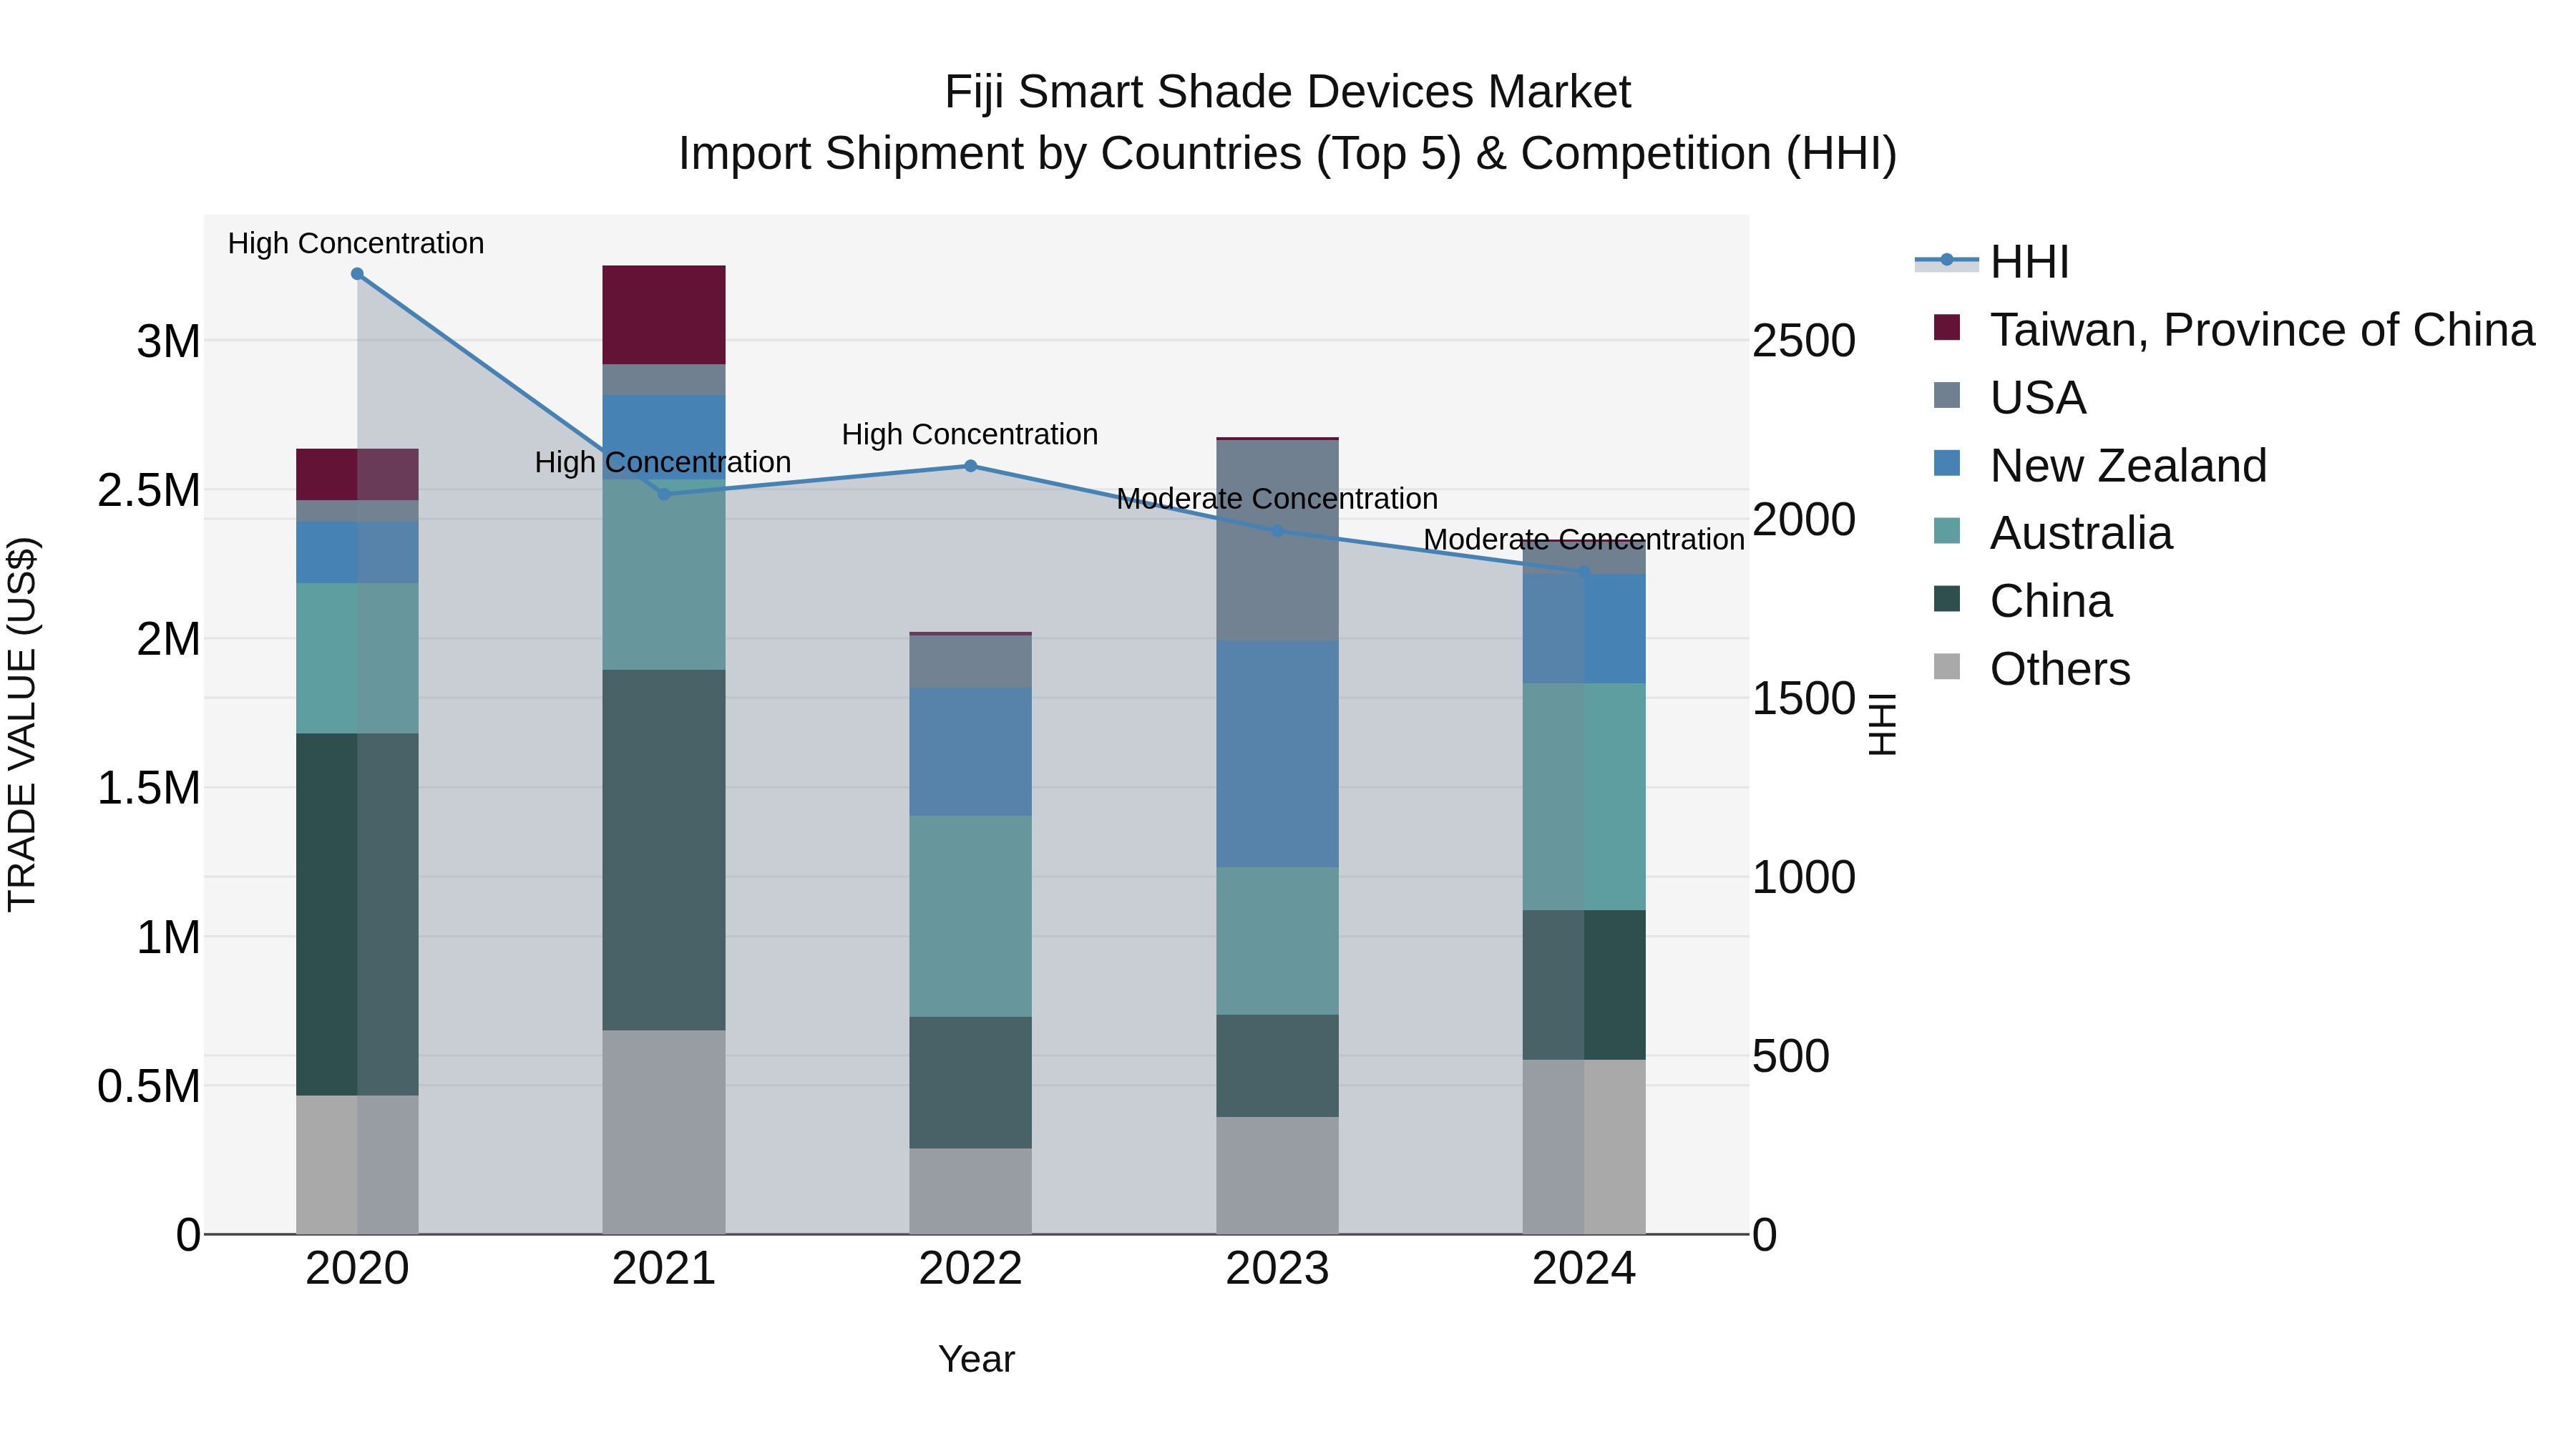Image resolution: width=2576 pixels, height=1449 pixels.
Task: Click the Others segment in the 2022 bar
Action: (970, 1192)
